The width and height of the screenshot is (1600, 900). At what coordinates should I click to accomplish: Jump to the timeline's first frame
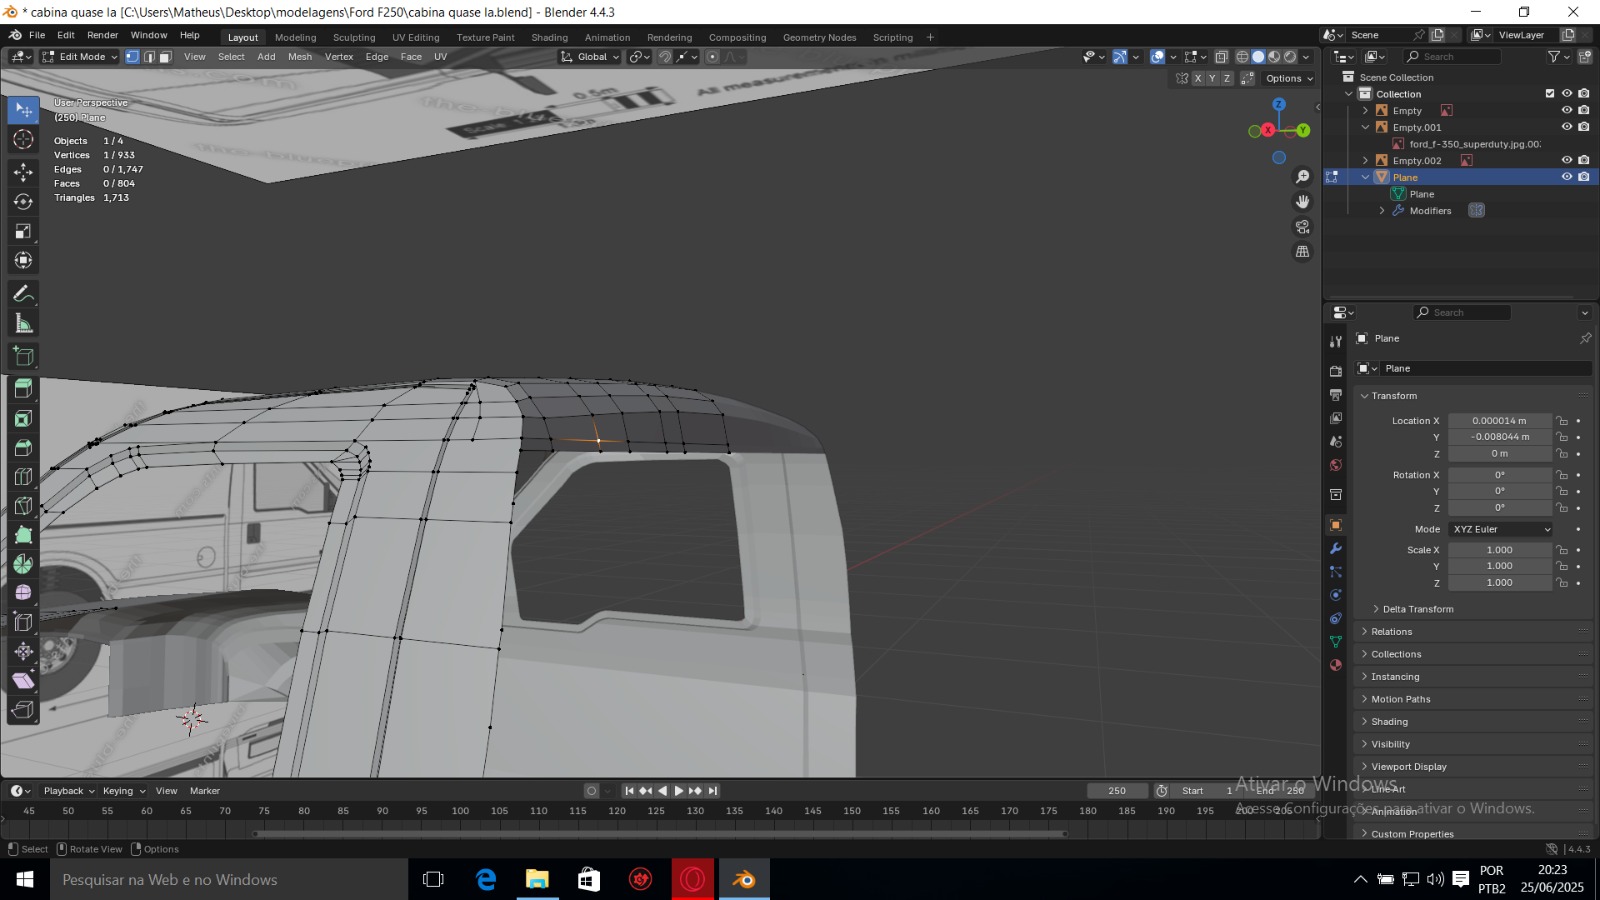[629, 791]
